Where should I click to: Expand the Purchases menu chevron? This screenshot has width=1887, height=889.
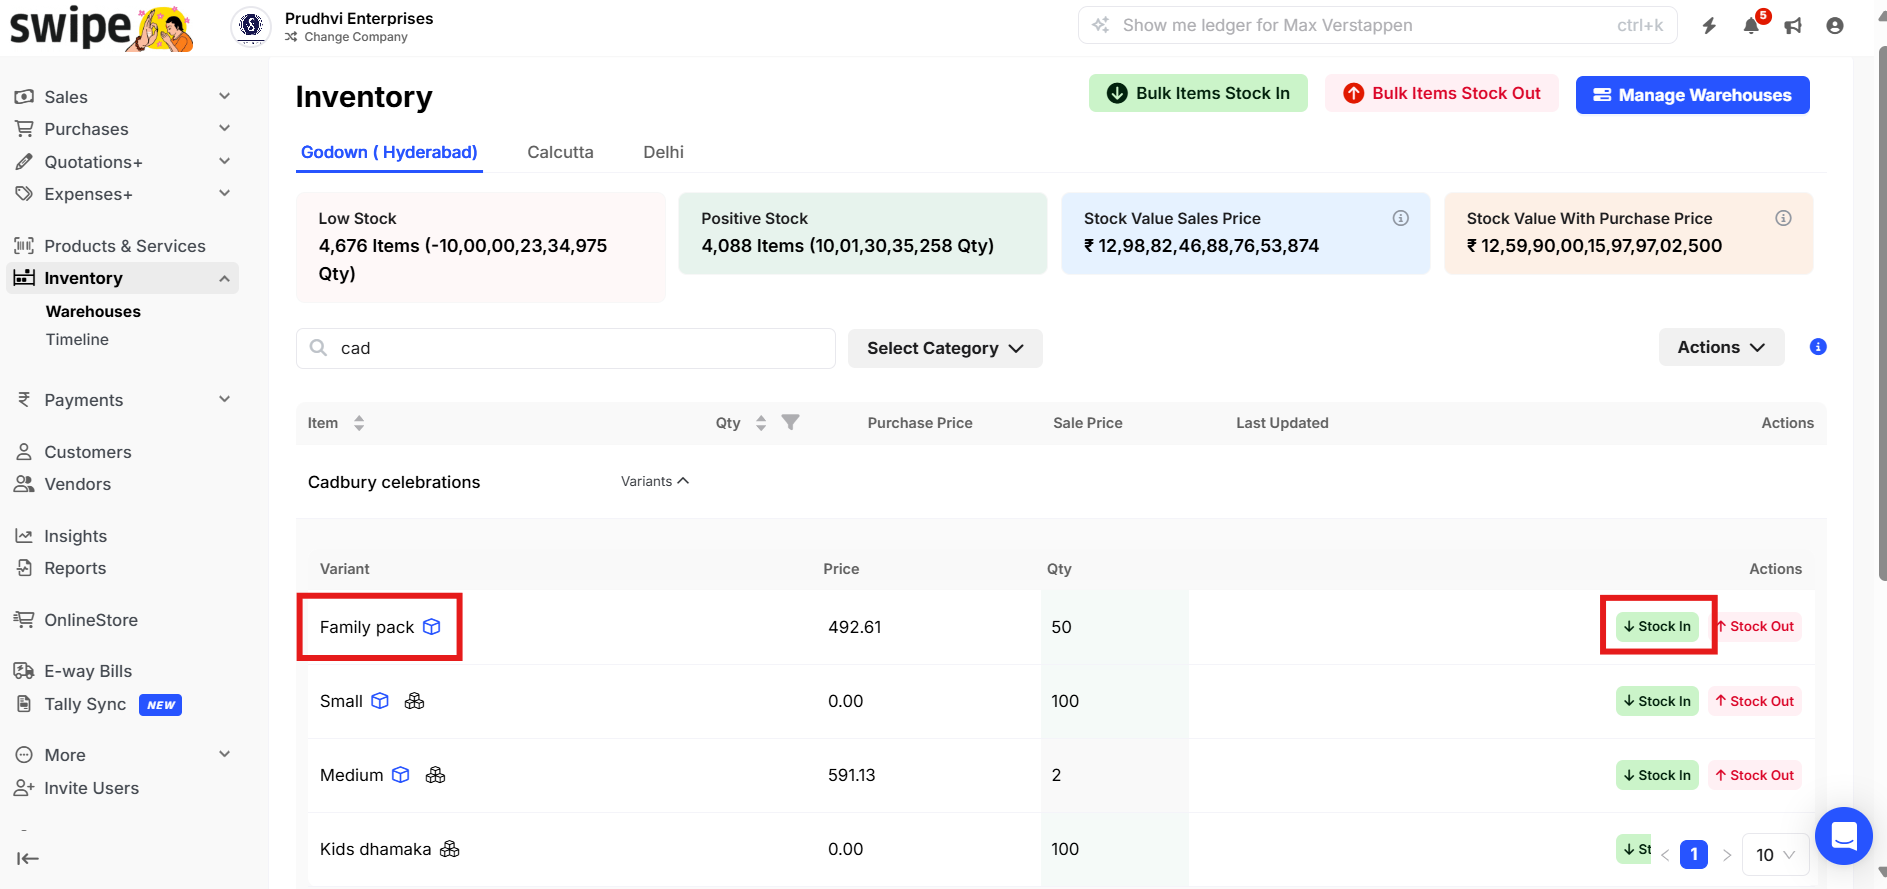coord(224,128)
